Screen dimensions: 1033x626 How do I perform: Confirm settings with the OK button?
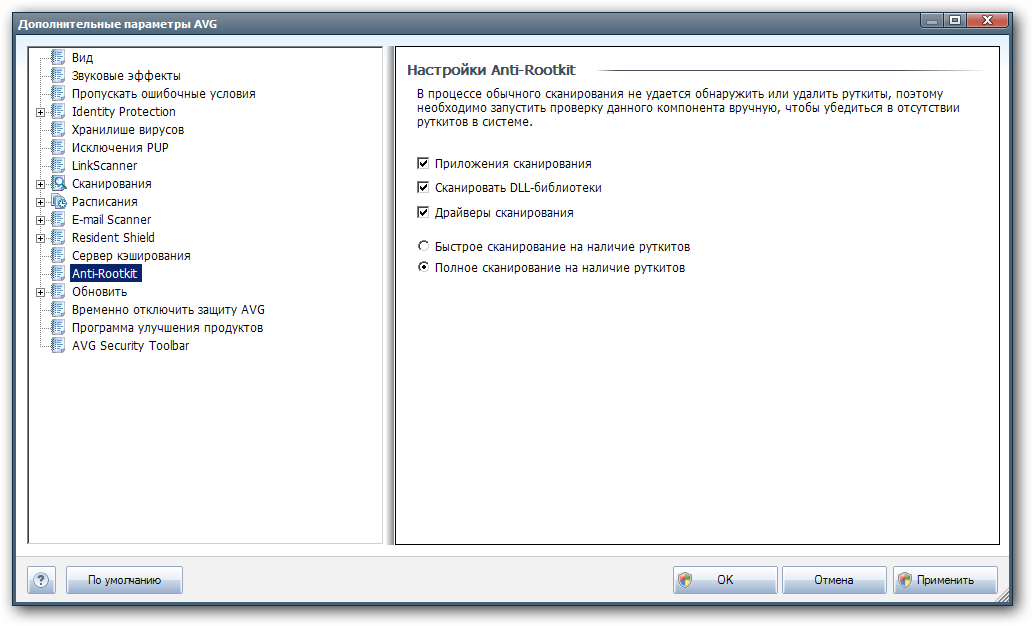pyautogui.click(x=725, y=580)
